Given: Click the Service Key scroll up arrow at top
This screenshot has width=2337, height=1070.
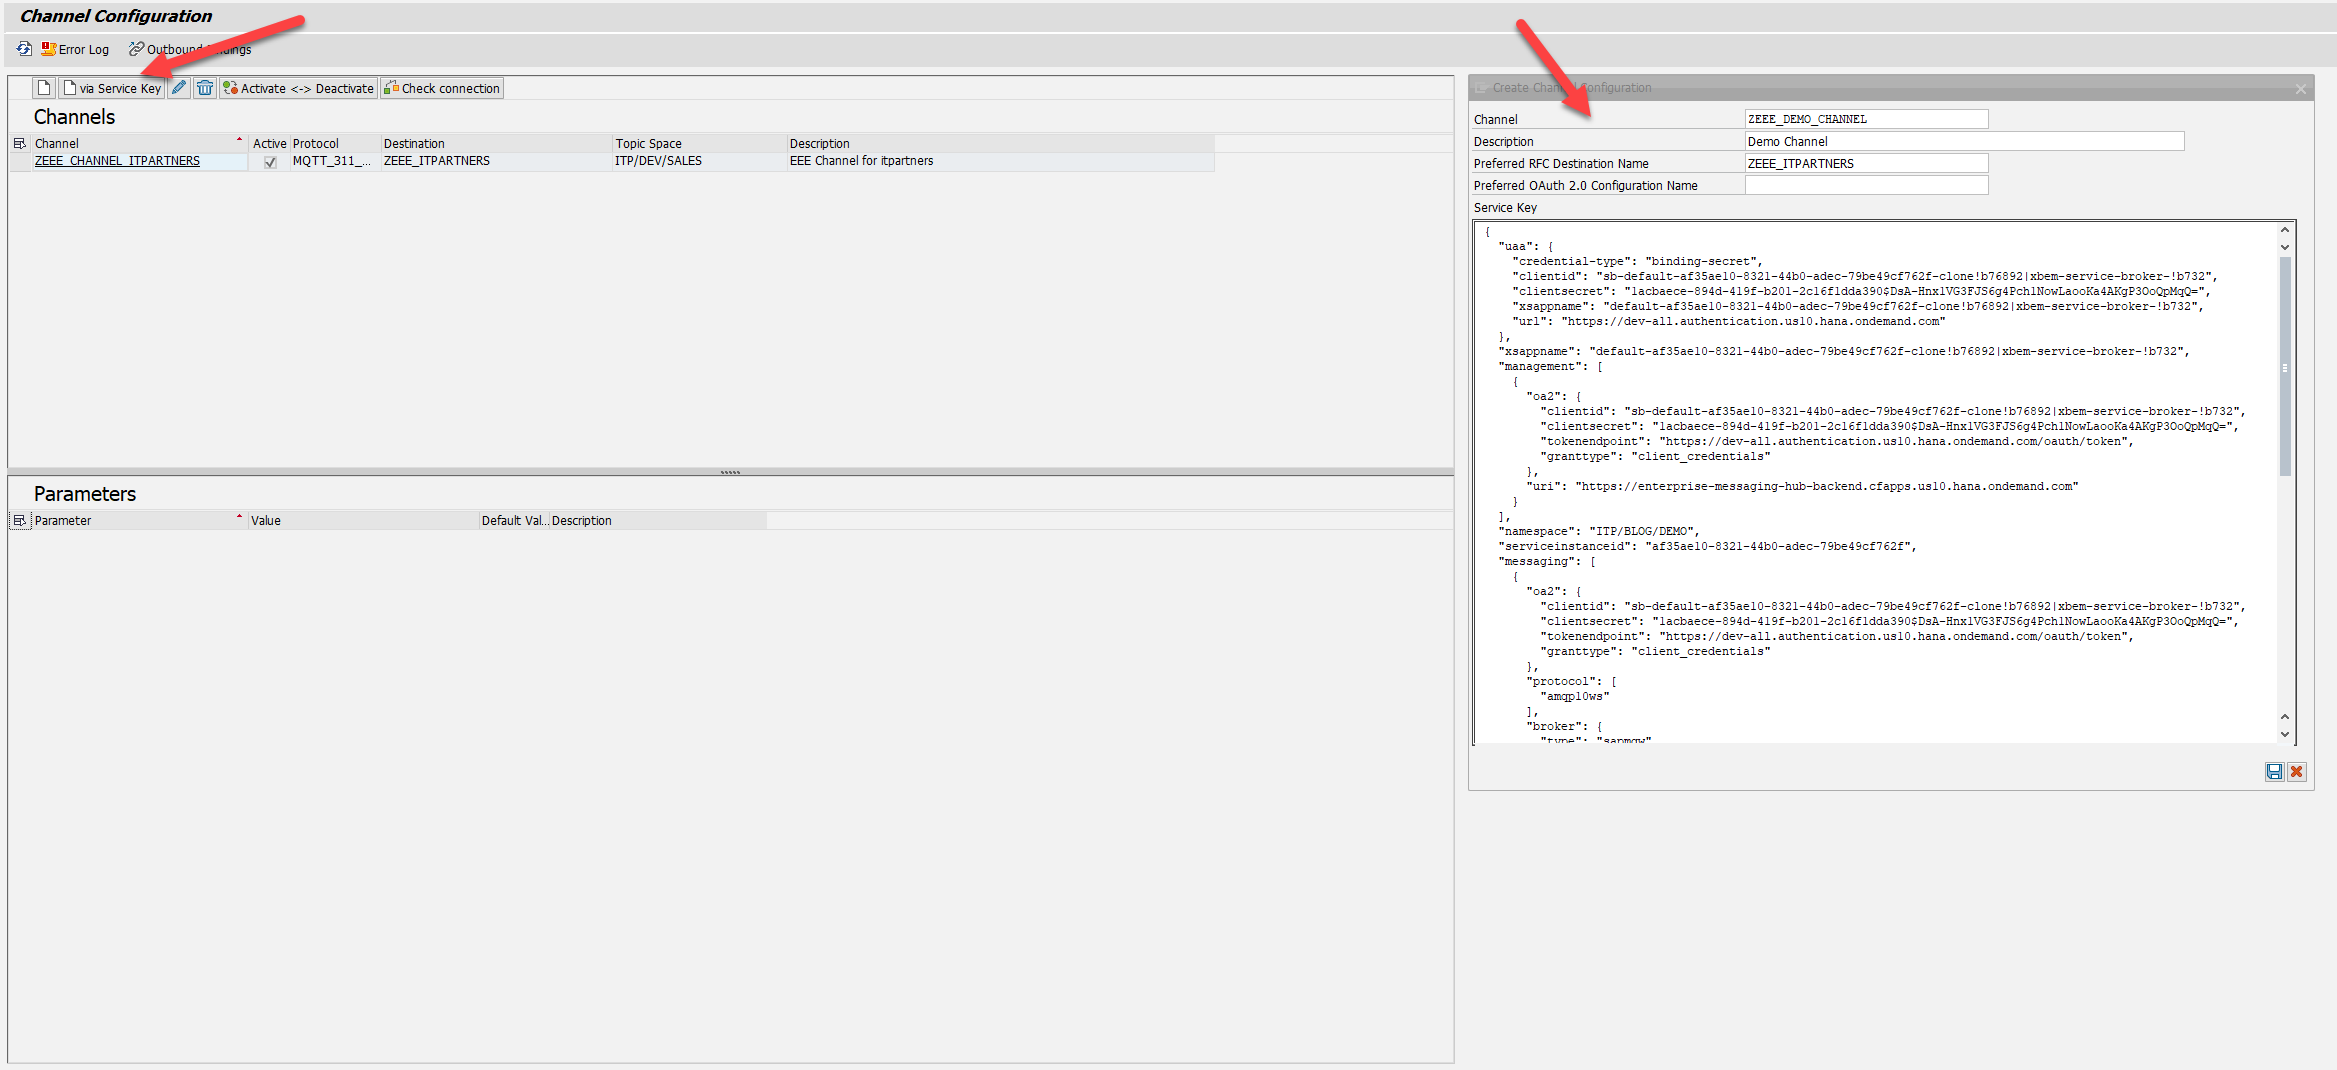Looking at the screenshot, I should point(2285,230).
